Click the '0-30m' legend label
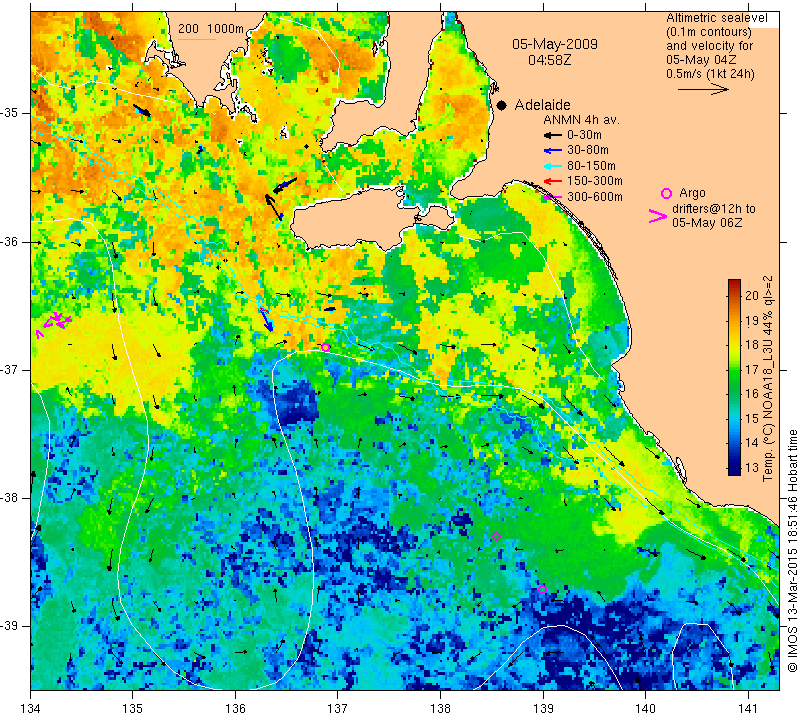This screenshot has width=800, height=720. [584, 135]
